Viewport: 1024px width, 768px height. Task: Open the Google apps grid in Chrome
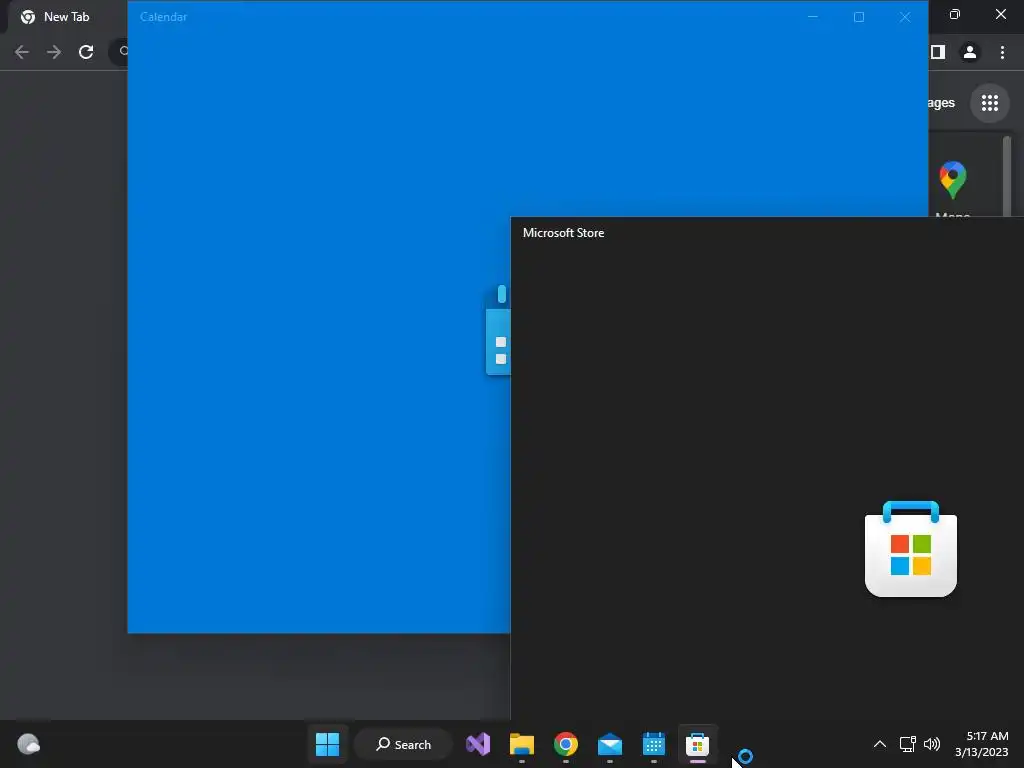coord(990,103)
